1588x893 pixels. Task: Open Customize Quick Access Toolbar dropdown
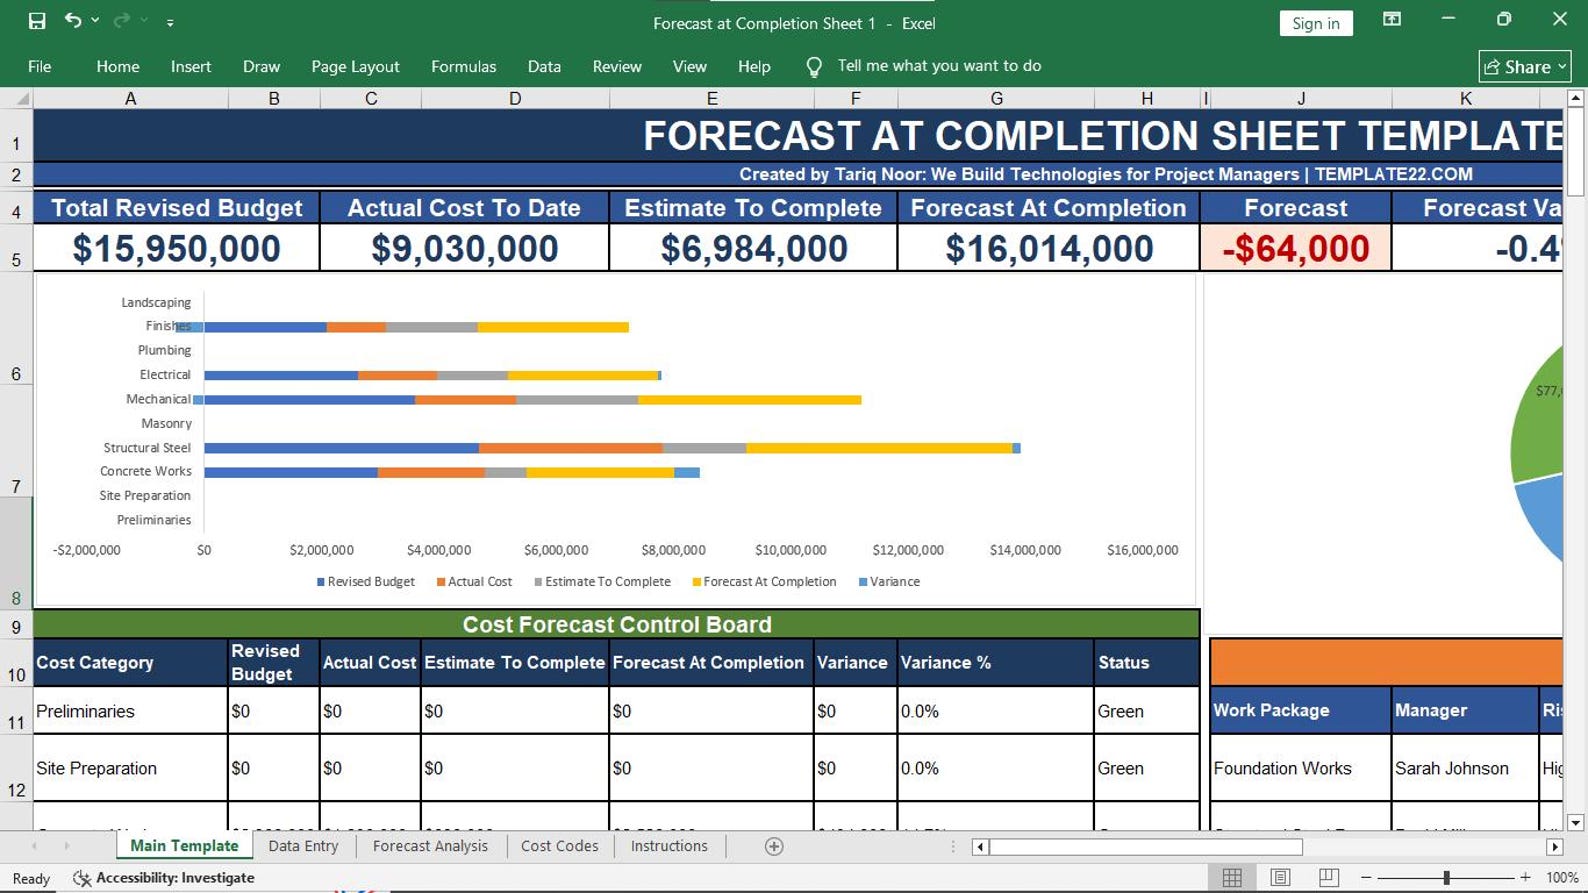170,22
